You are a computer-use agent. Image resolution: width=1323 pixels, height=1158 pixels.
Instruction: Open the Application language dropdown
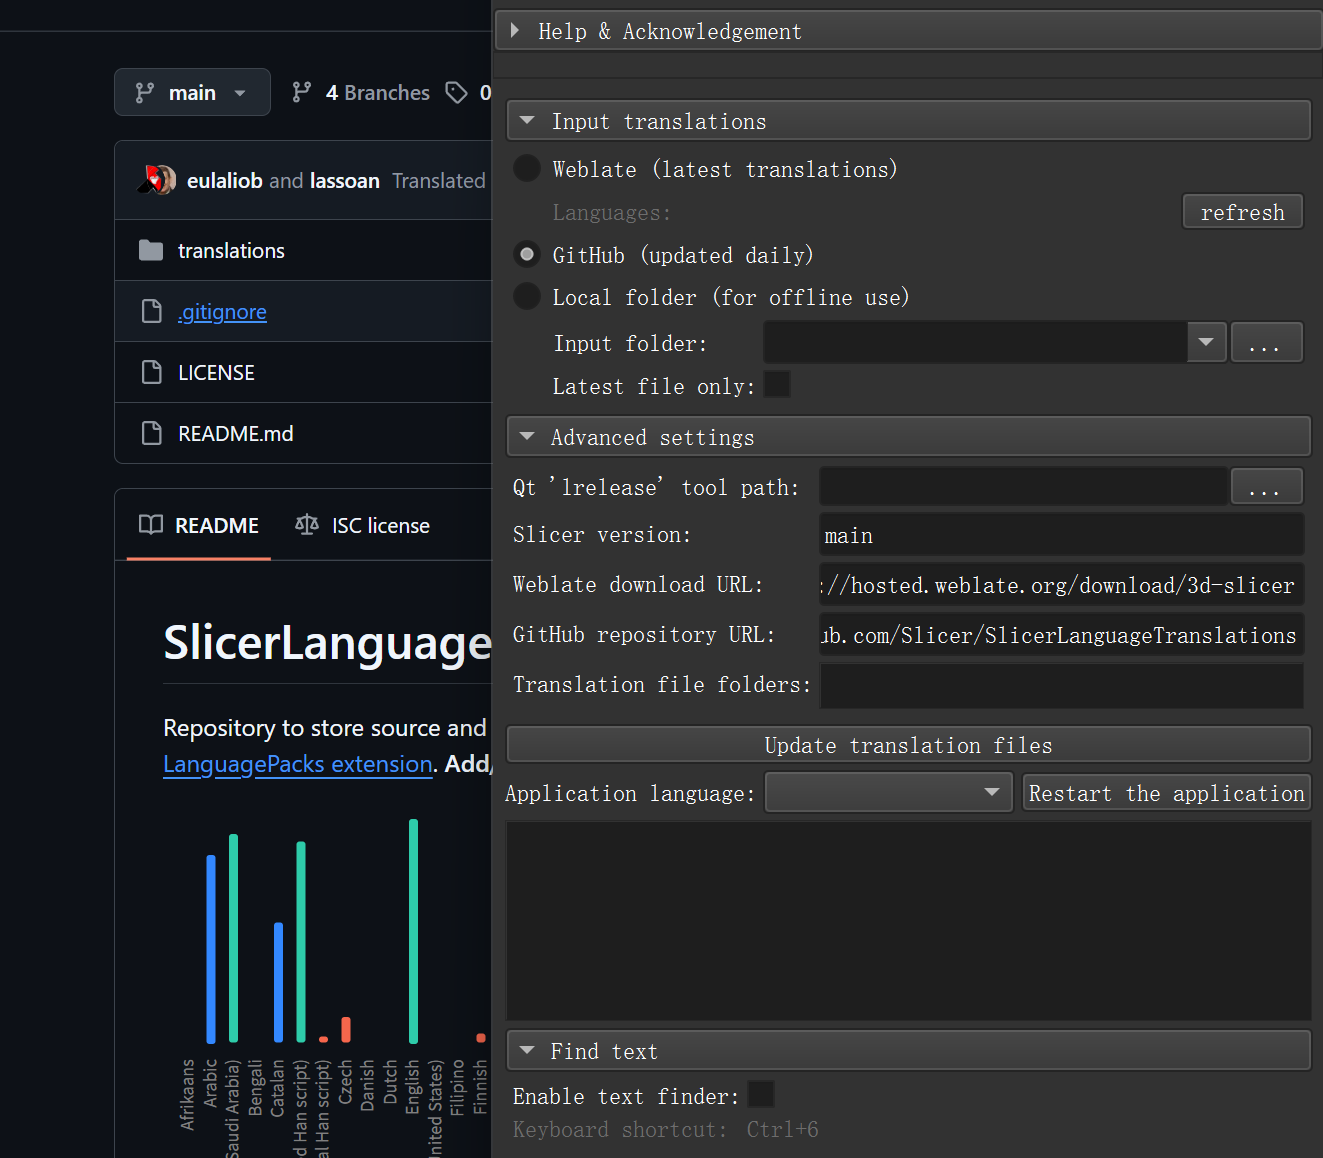(x=888, y=793)
